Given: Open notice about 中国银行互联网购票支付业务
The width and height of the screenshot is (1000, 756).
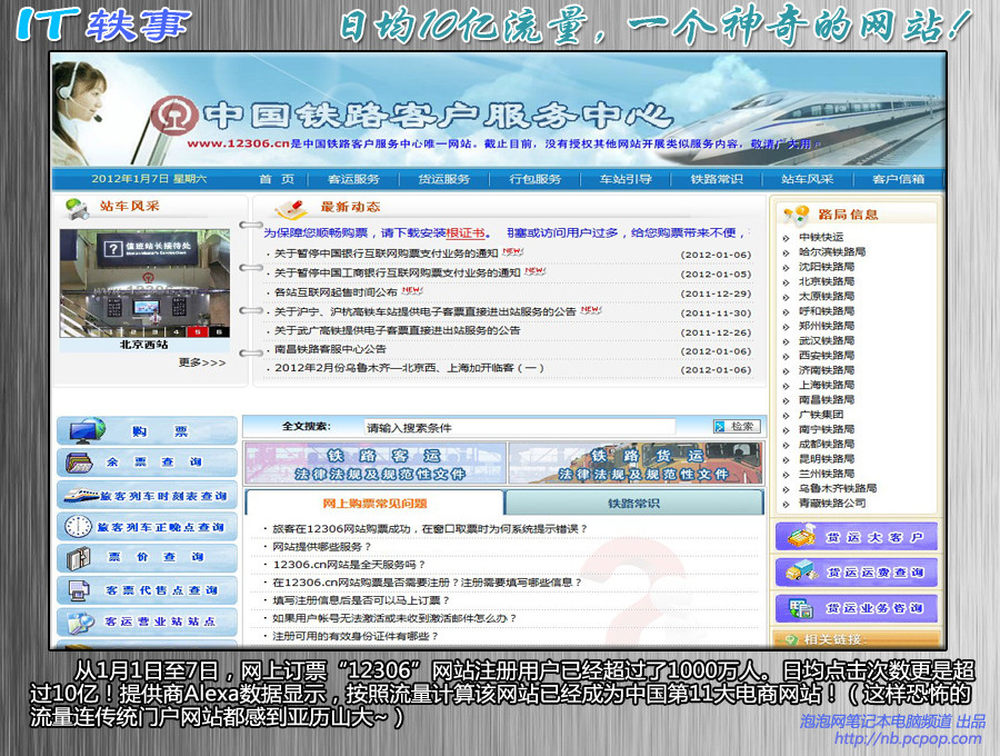Looking at the screenshot, I should (x=386, y=253).
